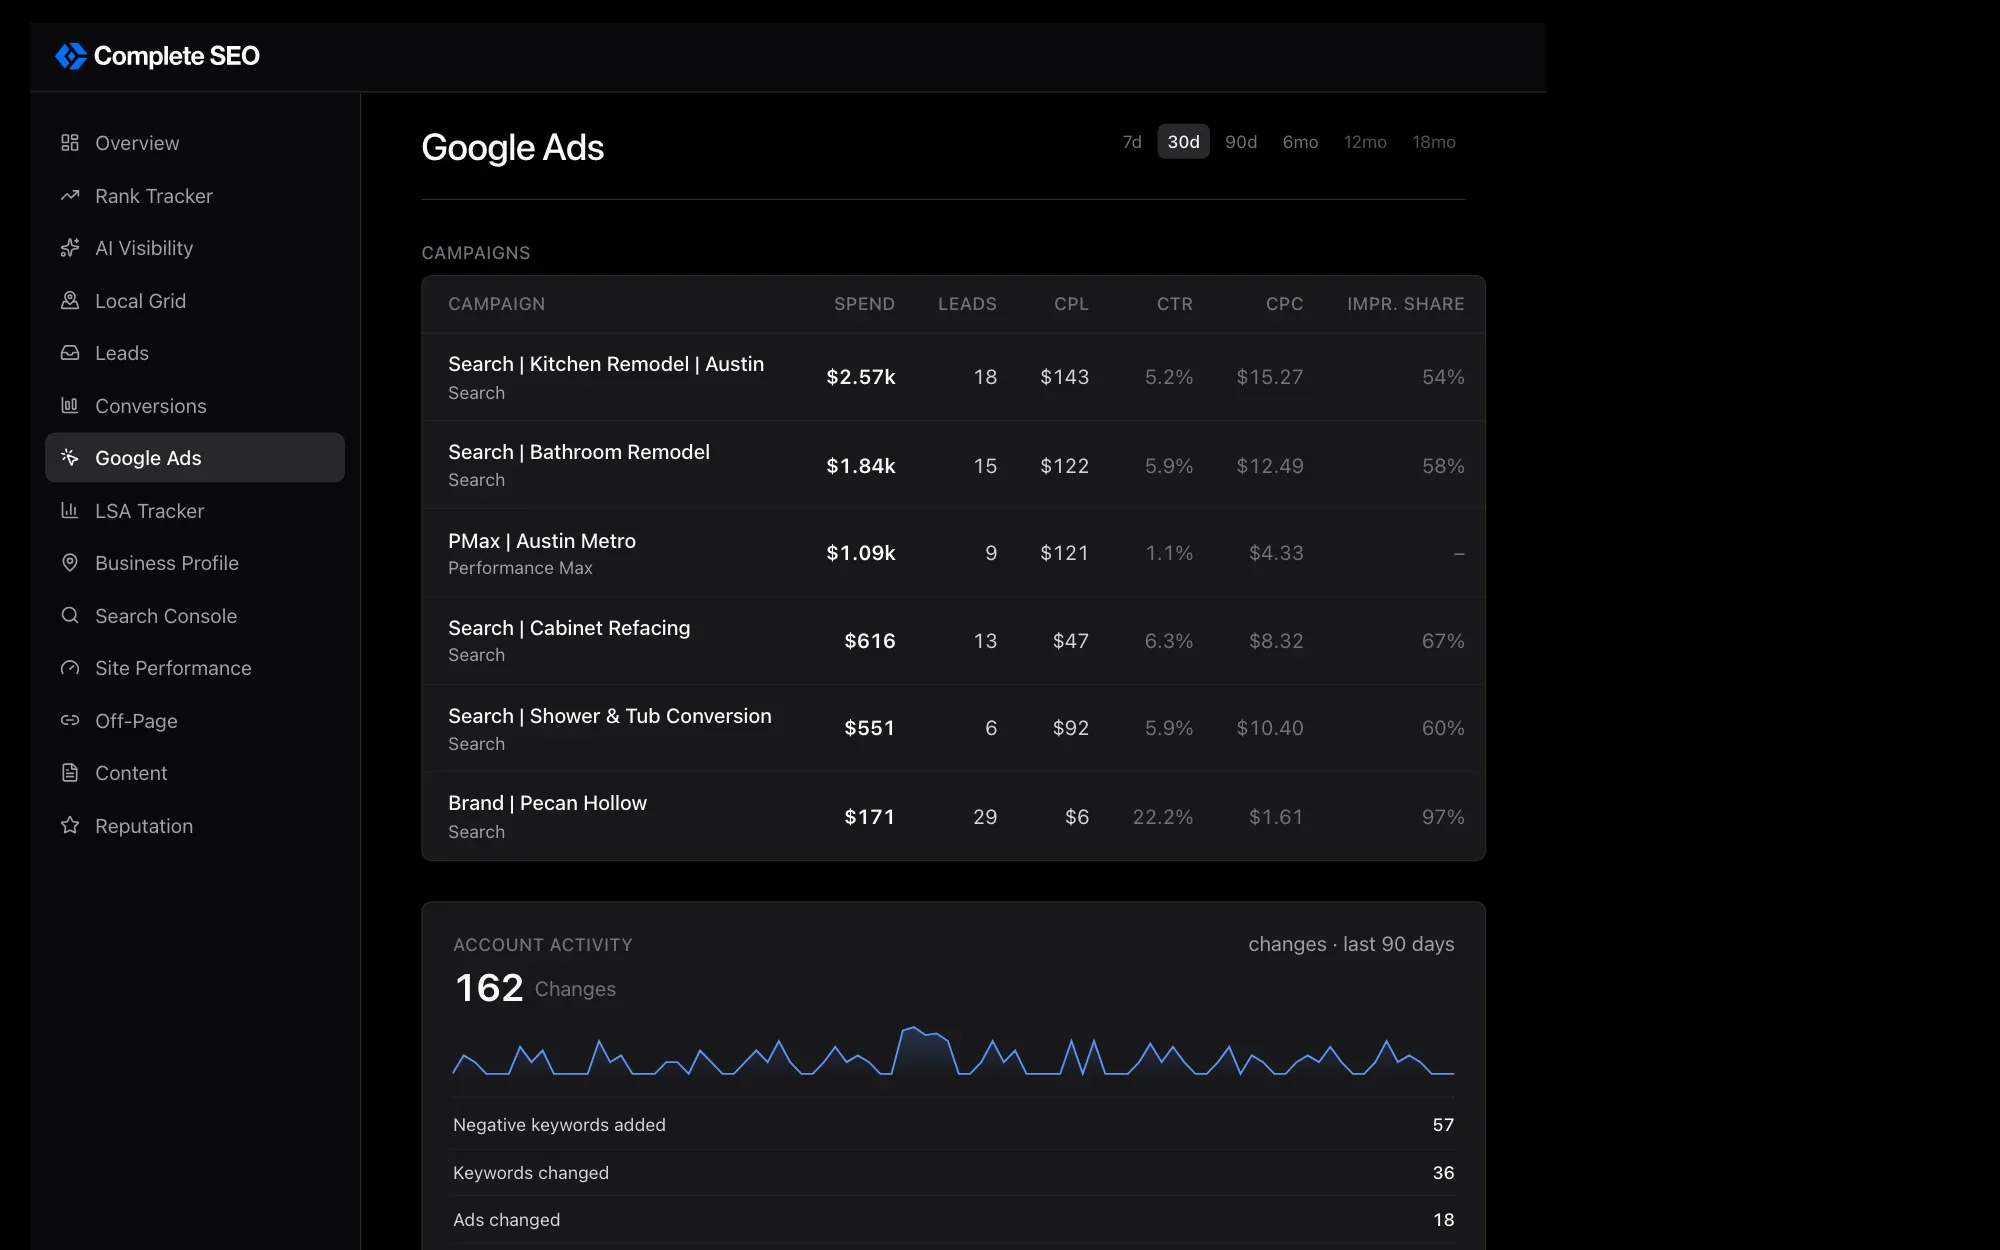The image size is (2000, 1250).
Task: Click the account activity sparkline chart
Action: coord(953,1051)
